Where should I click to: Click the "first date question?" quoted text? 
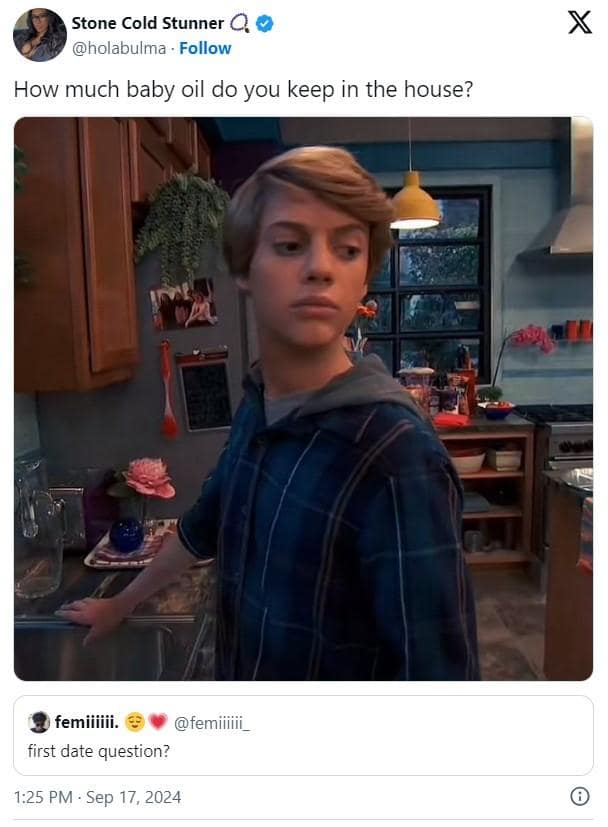pos(99,751)
